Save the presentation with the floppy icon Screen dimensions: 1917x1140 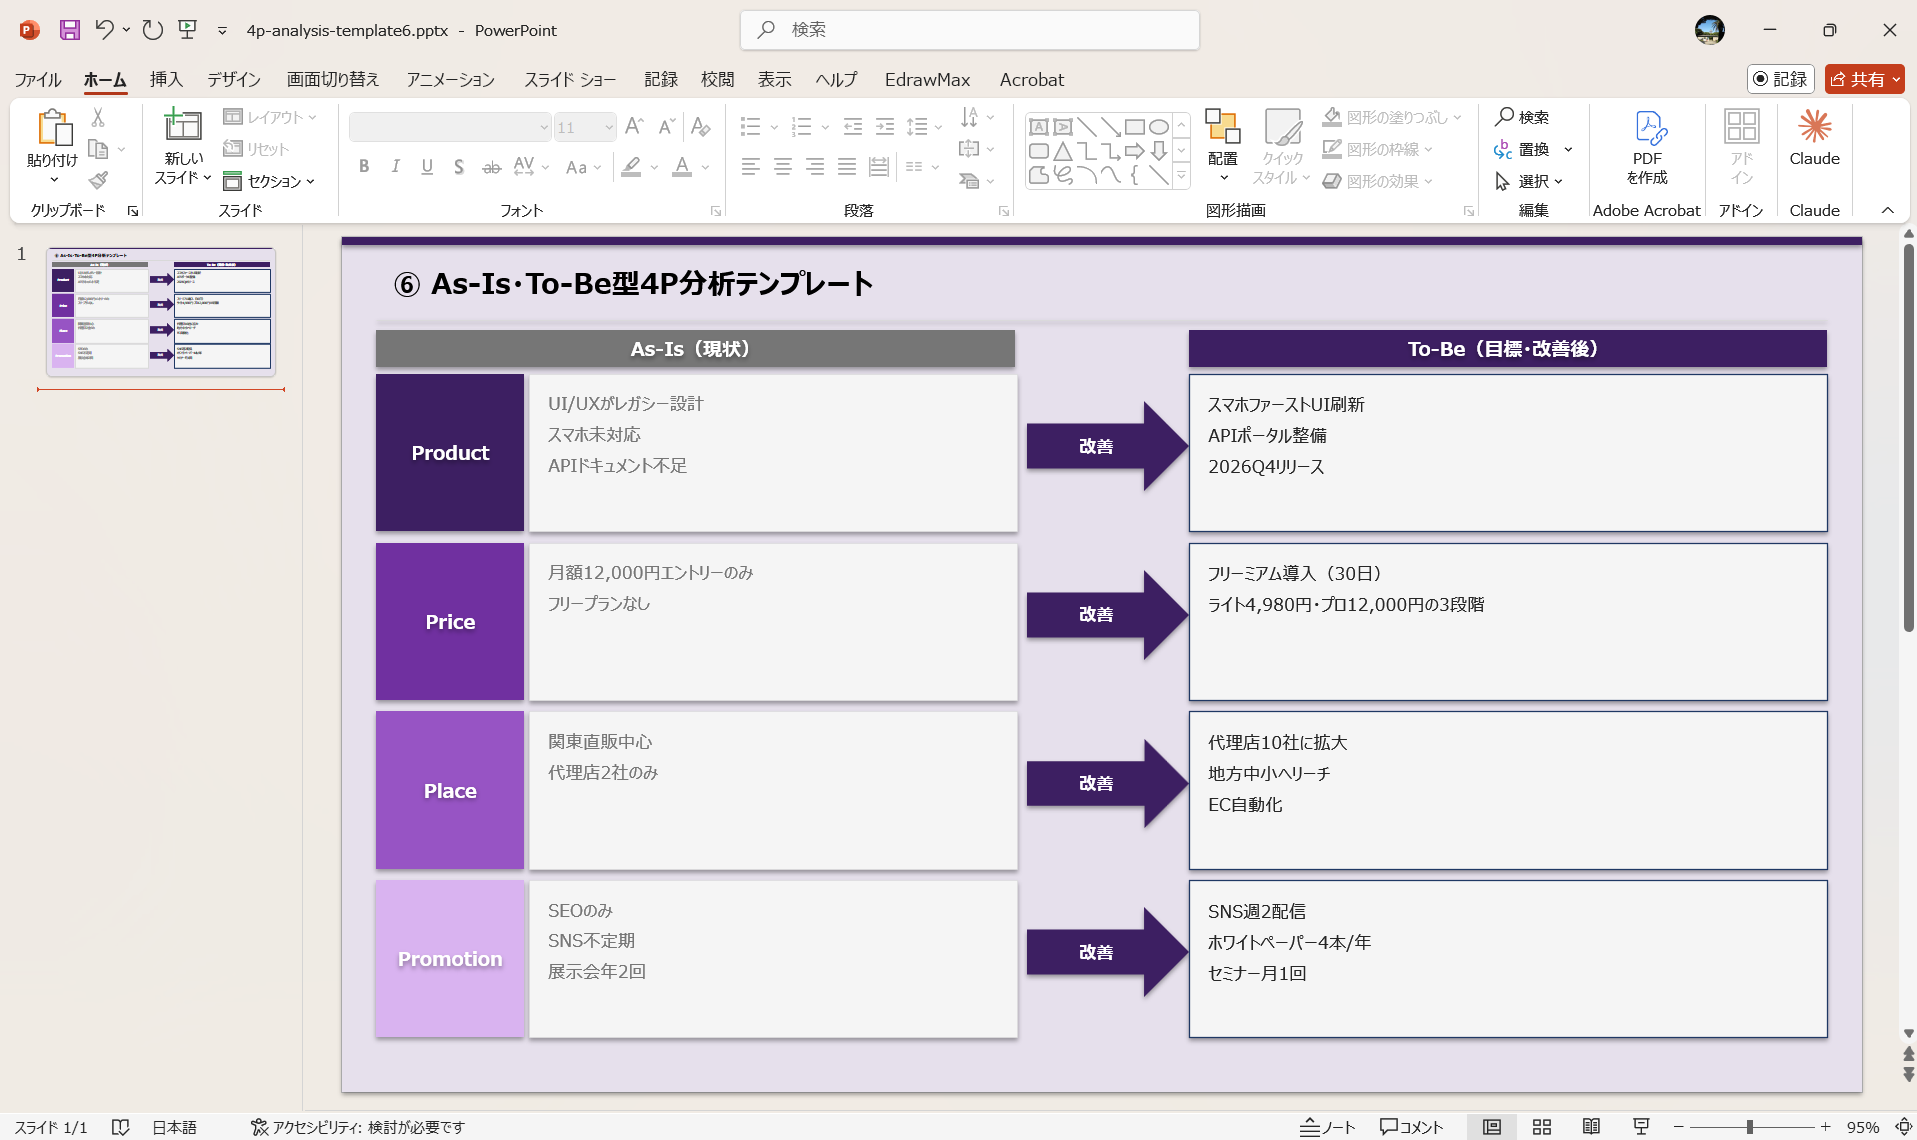pos(69,30)
